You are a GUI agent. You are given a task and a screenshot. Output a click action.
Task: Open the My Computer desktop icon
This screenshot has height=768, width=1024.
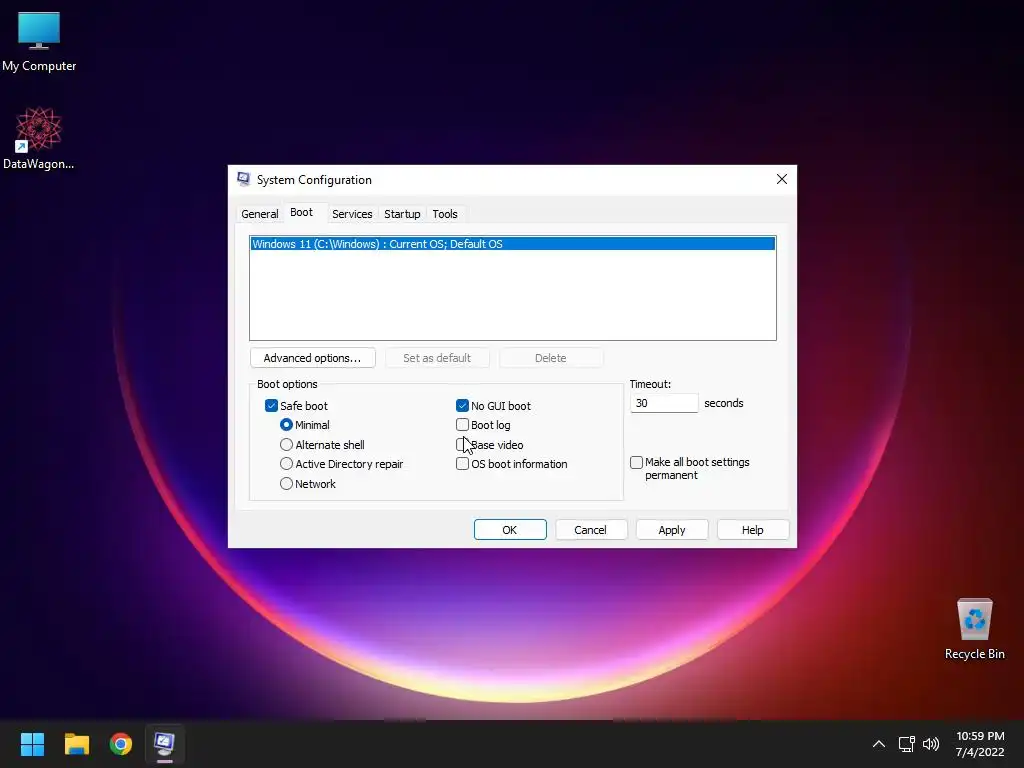pyautogui.click(x=39, y=42)
